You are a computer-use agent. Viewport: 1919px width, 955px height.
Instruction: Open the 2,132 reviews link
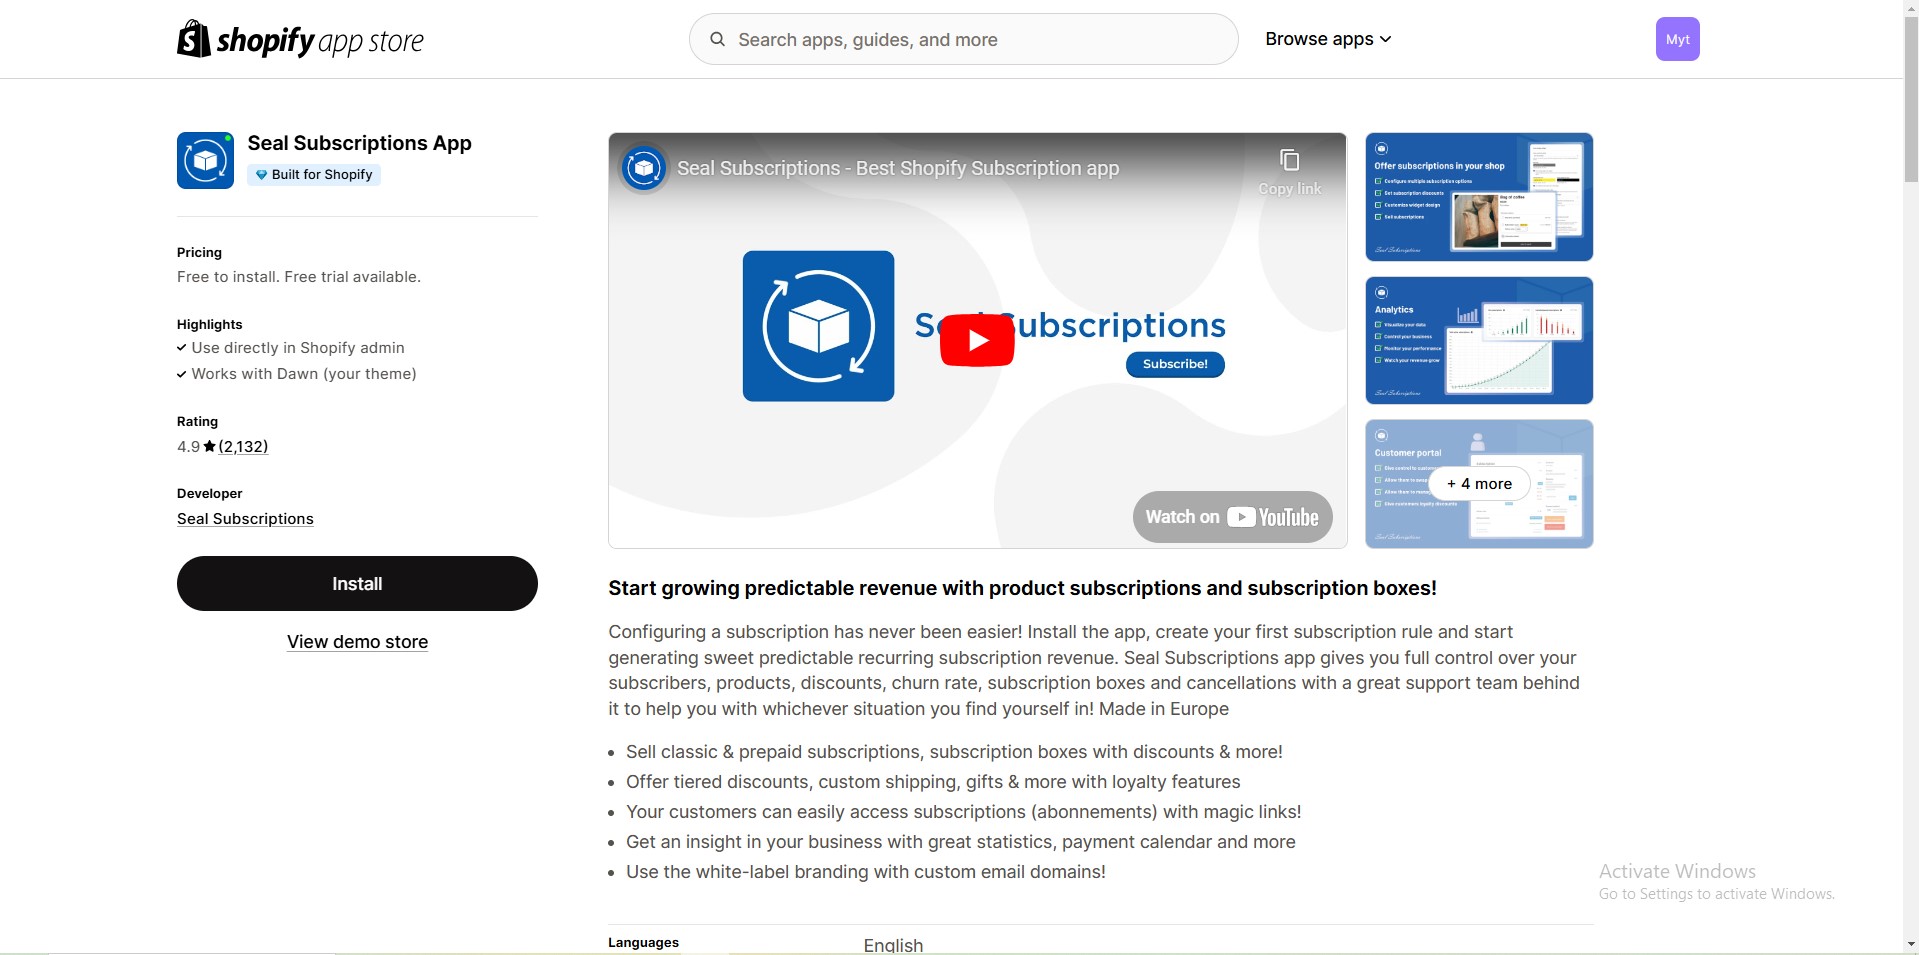pos(243,447)
